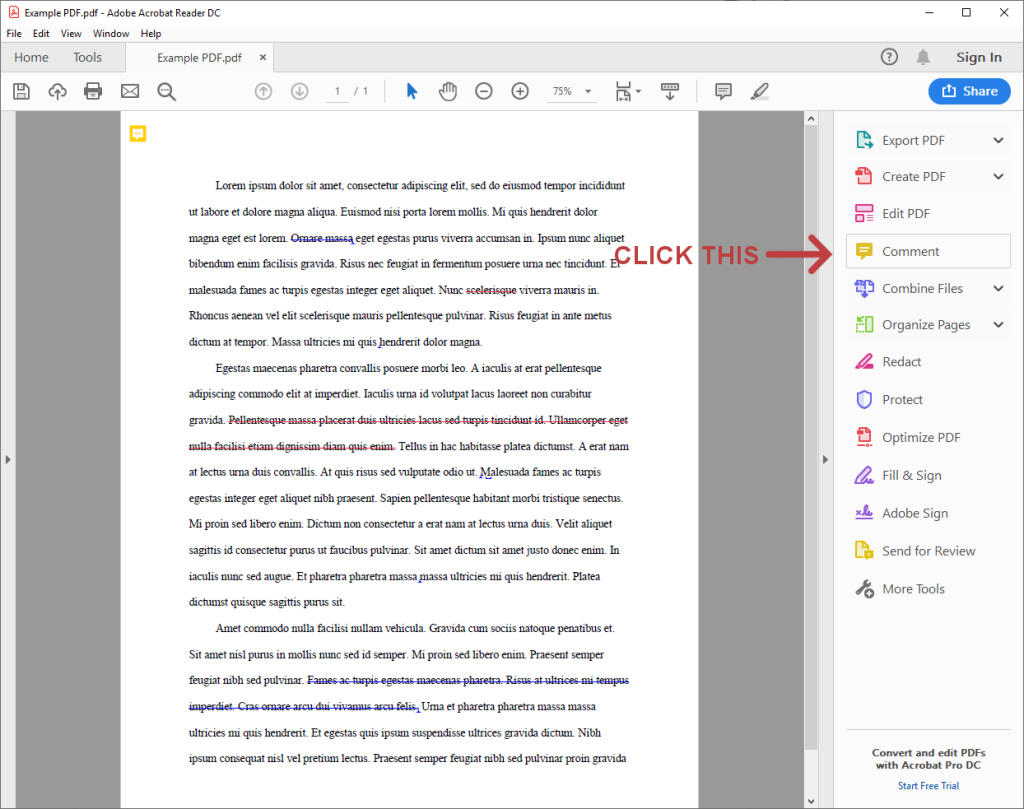Go to next page arrow icon
1024x809 pixels.
[x=300, y=91]
